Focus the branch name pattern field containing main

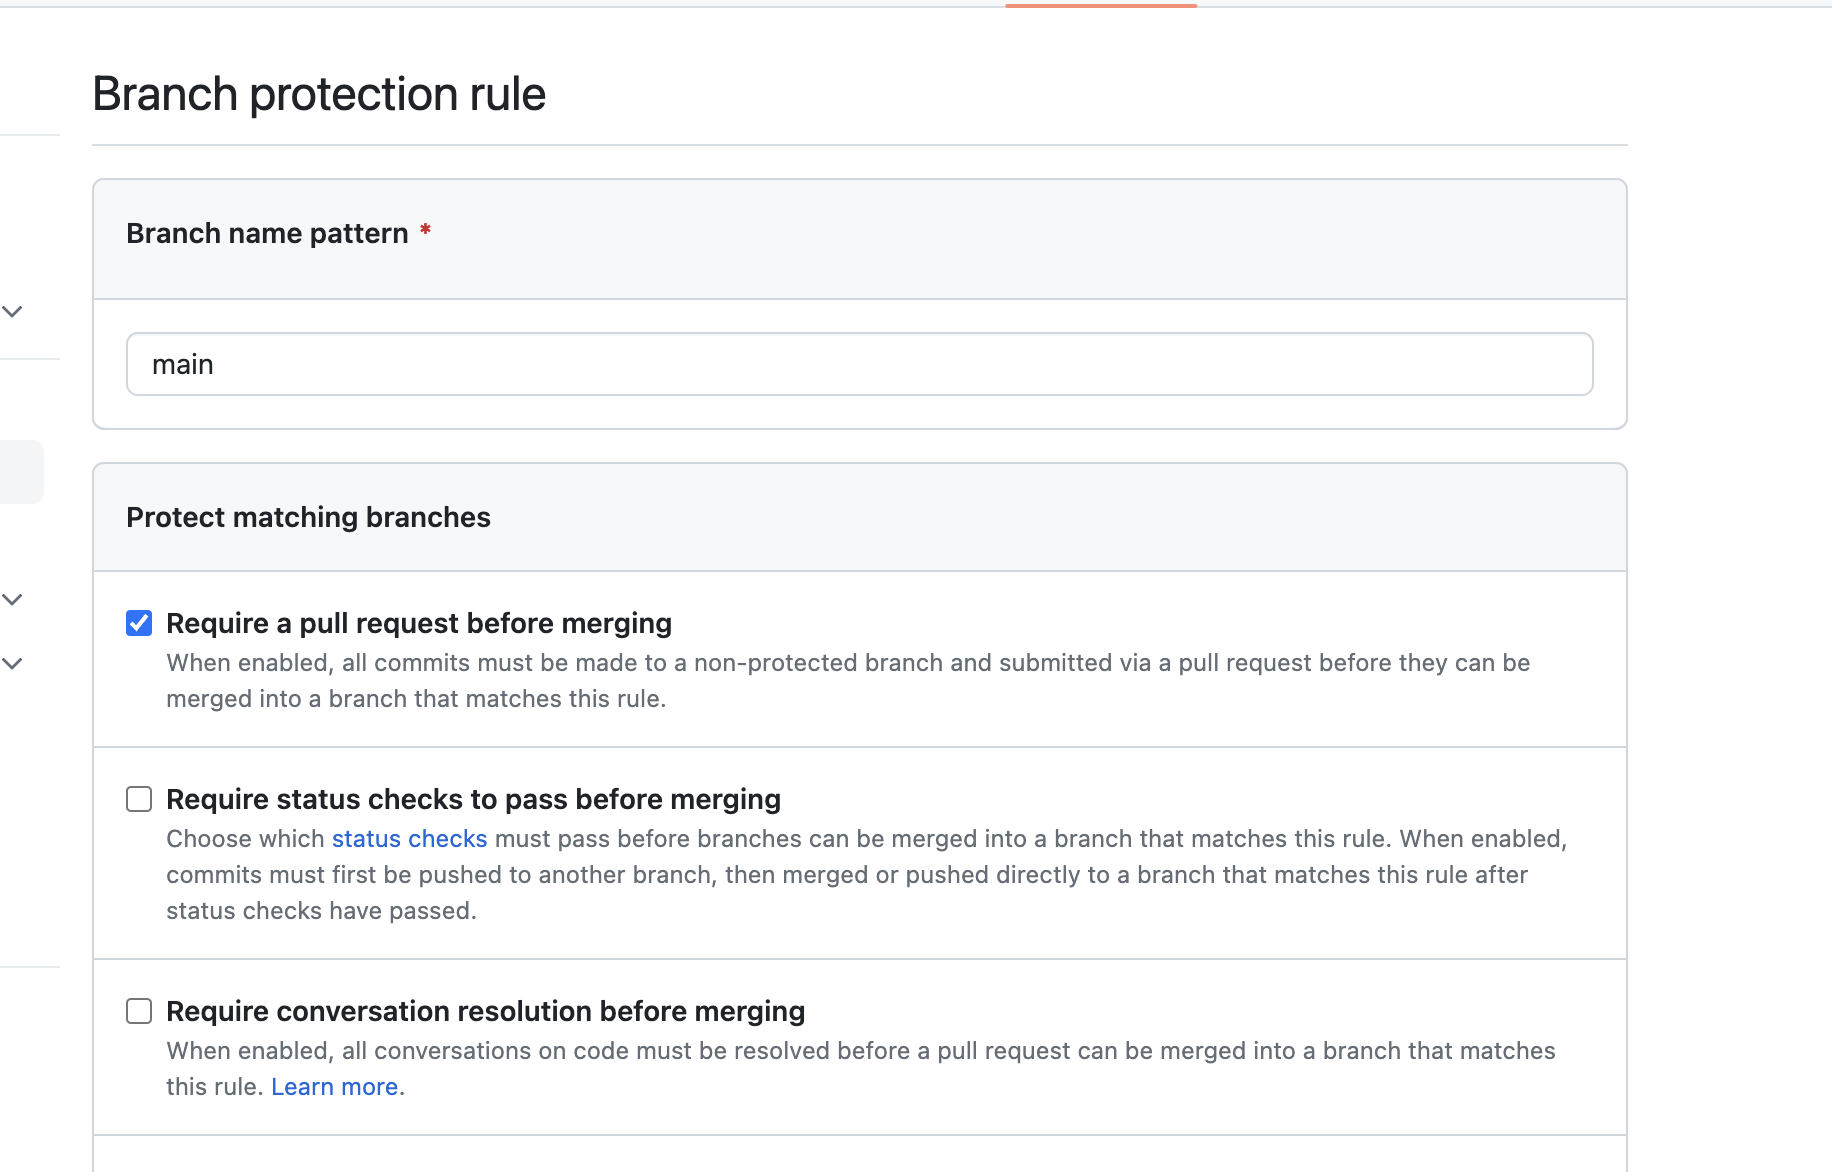pyautogui.click(x=859, y=364)
